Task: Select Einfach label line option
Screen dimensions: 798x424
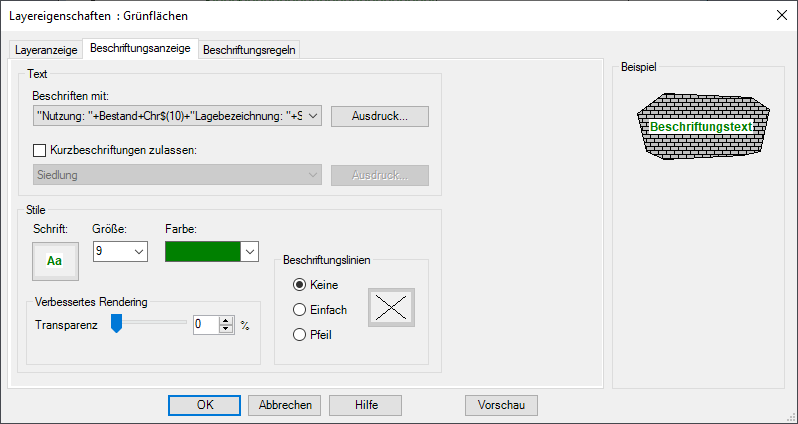Action: click(300, 309)
